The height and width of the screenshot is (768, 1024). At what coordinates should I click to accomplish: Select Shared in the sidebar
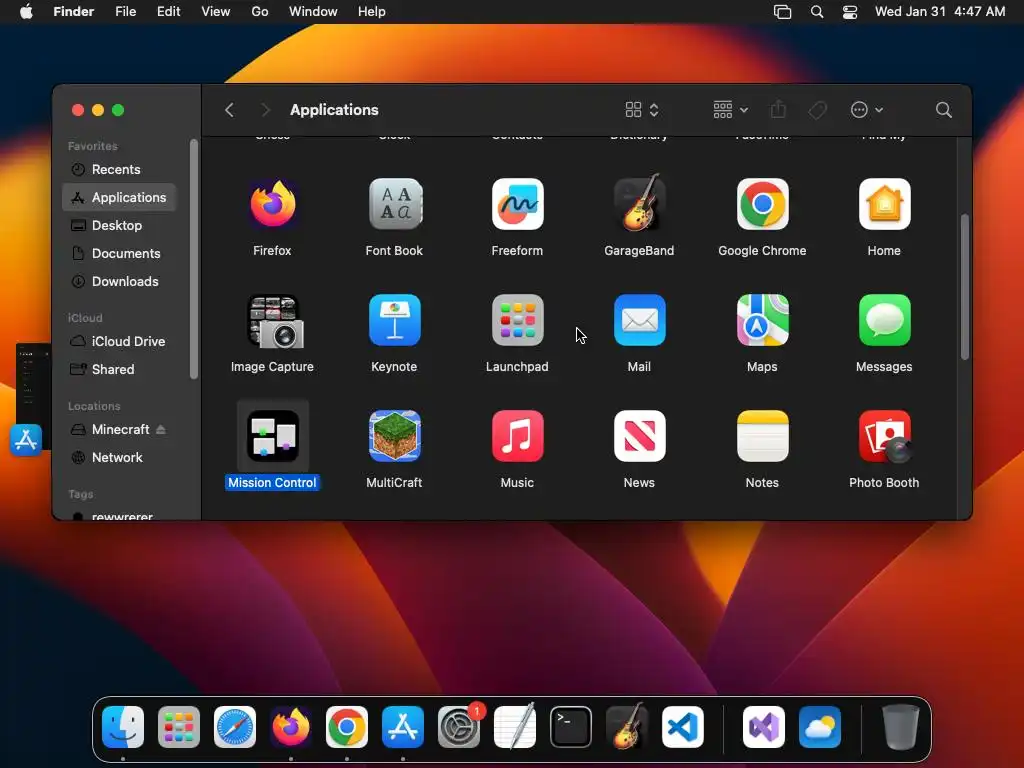pos(119,370)
